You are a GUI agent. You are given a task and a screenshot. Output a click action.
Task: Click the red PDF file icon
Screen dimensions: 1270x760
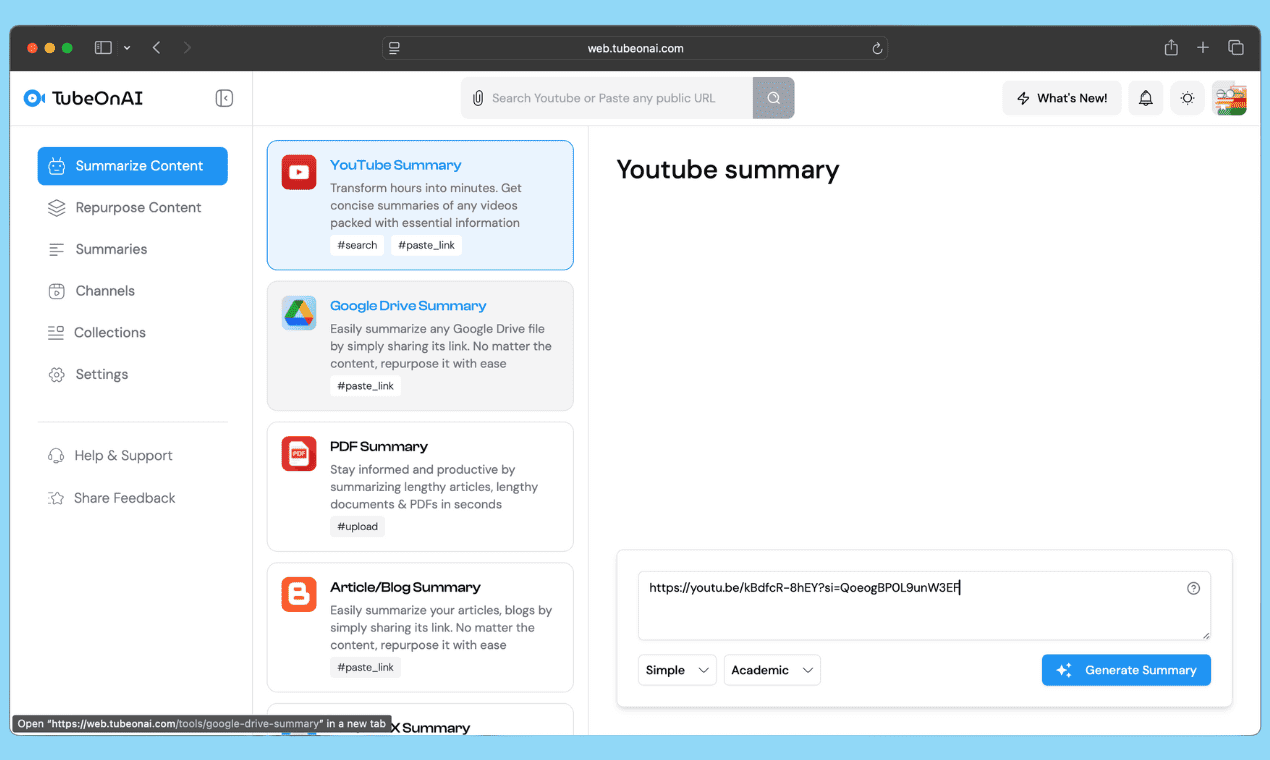[x=299, y=454]
